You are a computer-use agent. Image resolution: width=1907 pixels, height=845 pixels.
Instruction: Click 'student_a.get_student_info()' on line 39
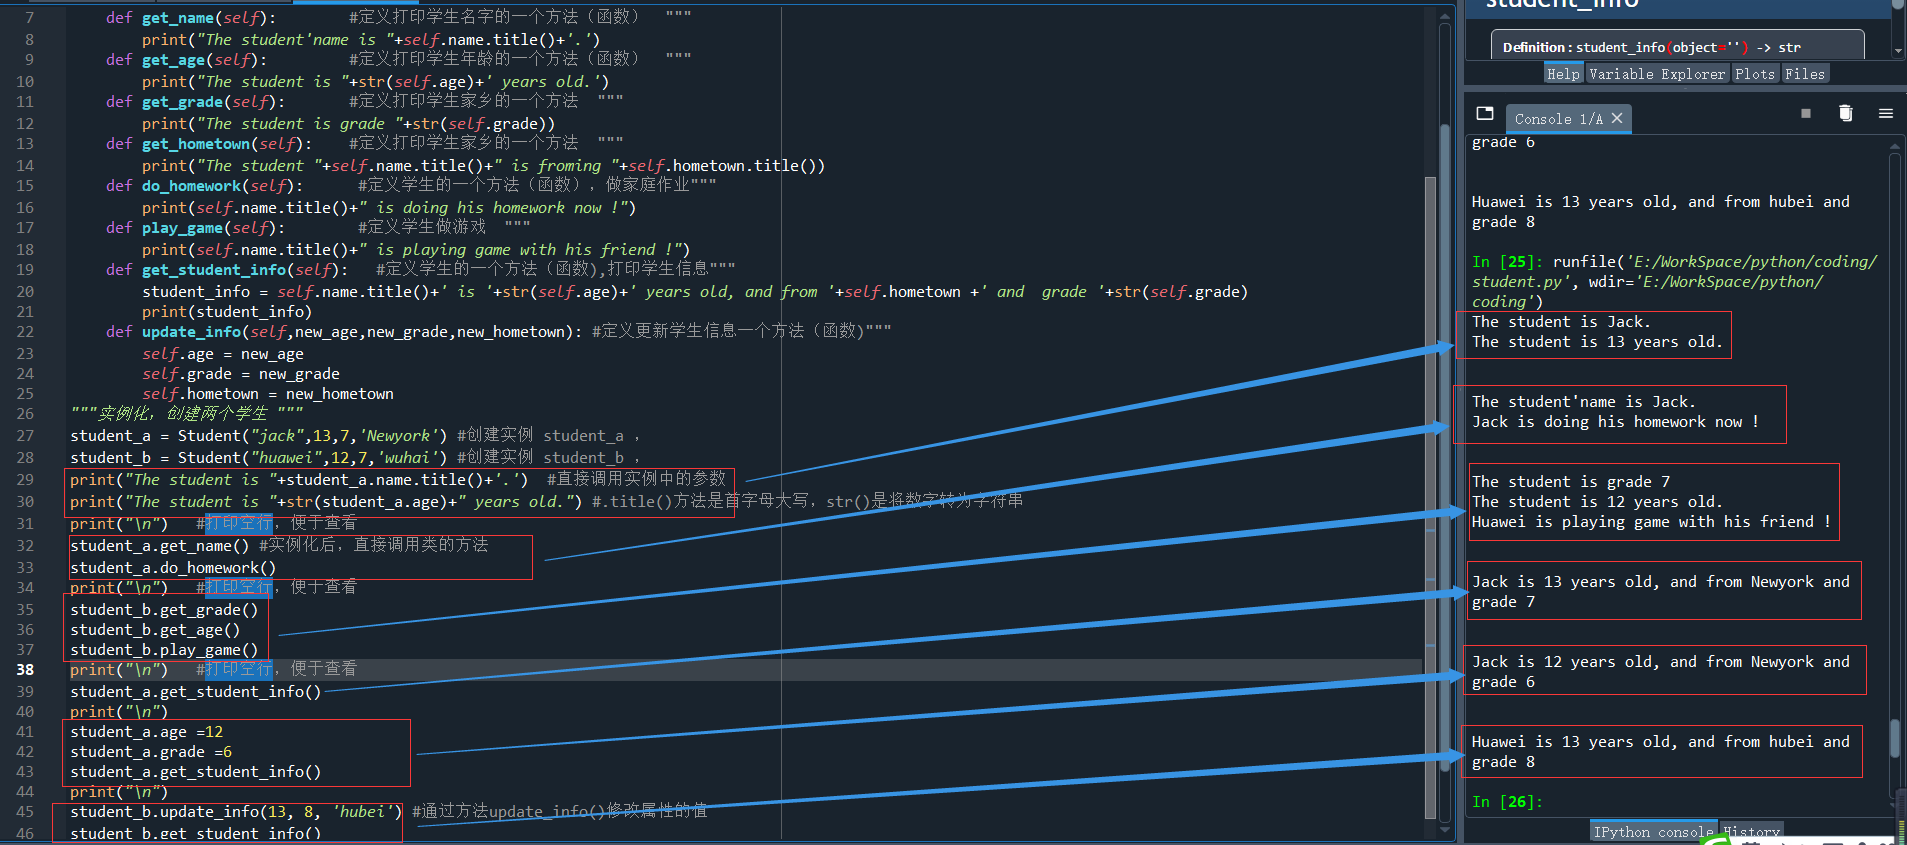point(196,692)
